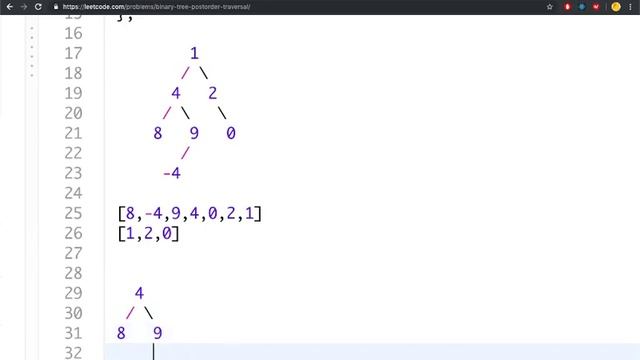
Task: Click empty line 24 number
Action: pos(73,193)
